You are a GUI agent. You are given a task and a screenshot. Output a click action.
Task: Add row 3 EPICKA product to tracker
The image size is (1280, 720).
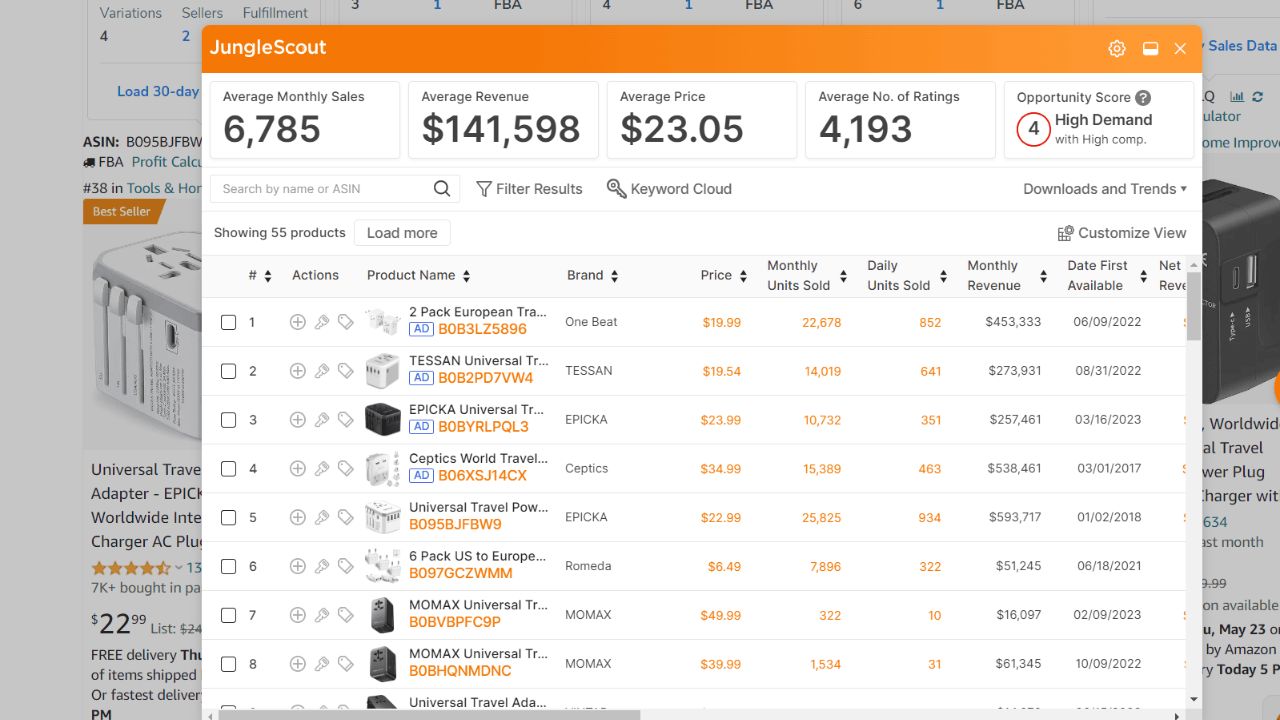(x=297, y=420)
